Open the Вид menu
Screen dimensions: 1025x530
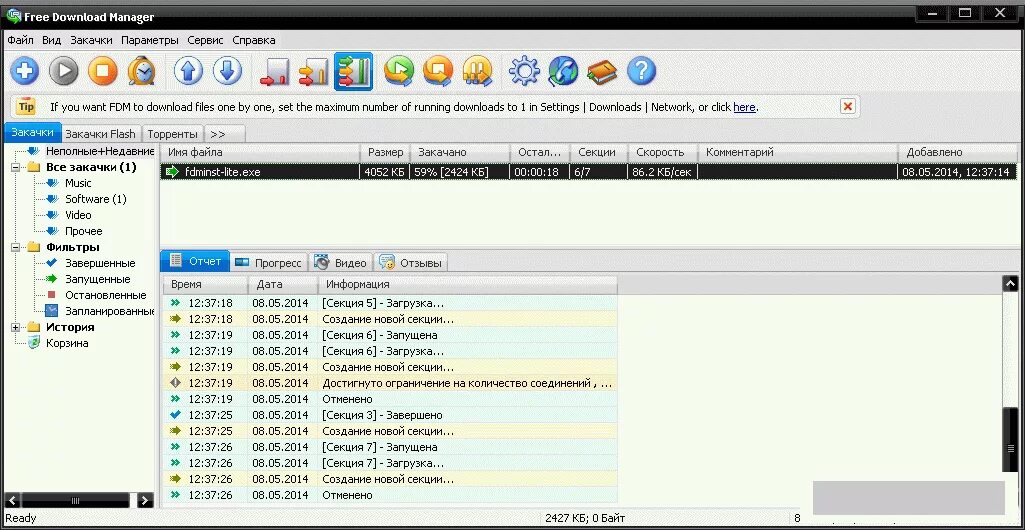[x=52, y=40]
